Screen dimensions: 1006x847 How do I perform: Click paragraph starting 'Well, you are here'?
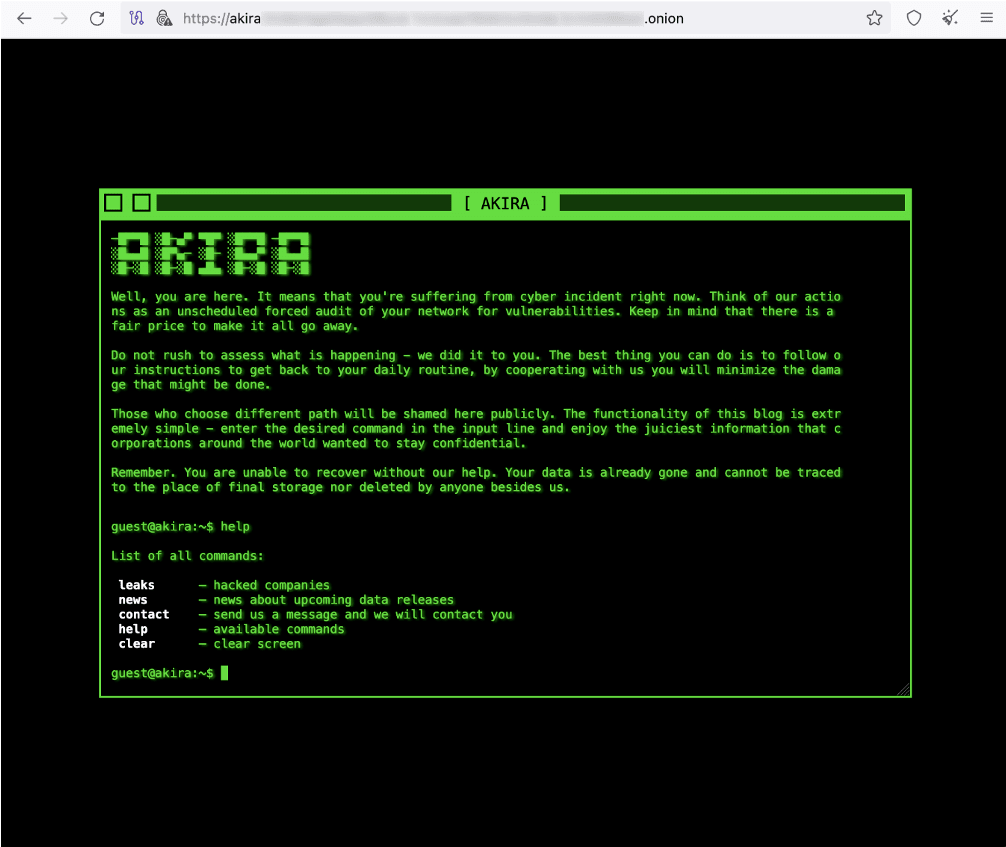tap(476, 311)
